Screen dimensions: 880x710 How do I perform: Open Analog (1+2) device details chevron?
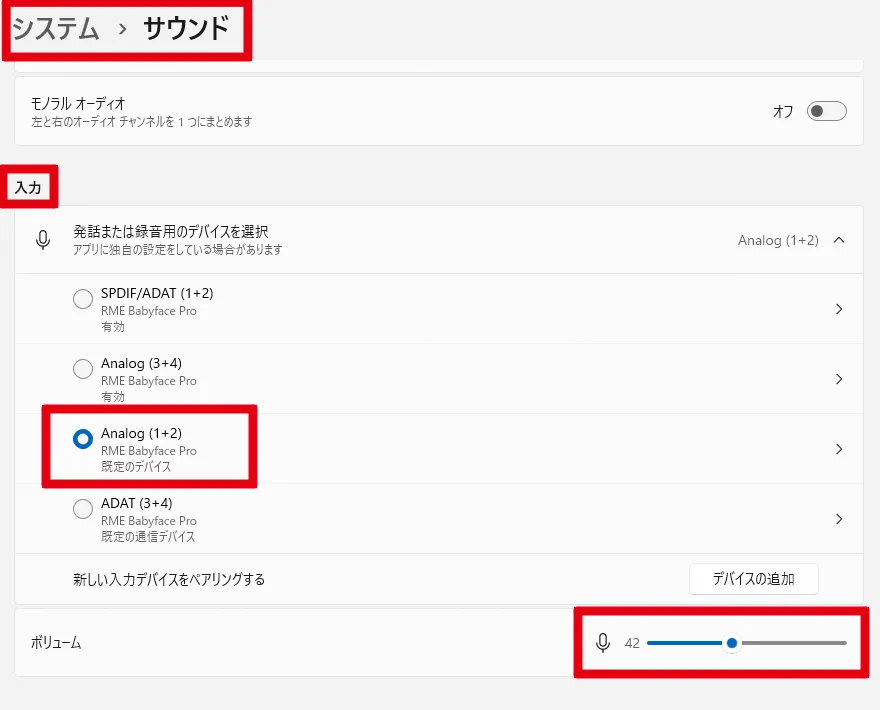click(x=839, y=449)
